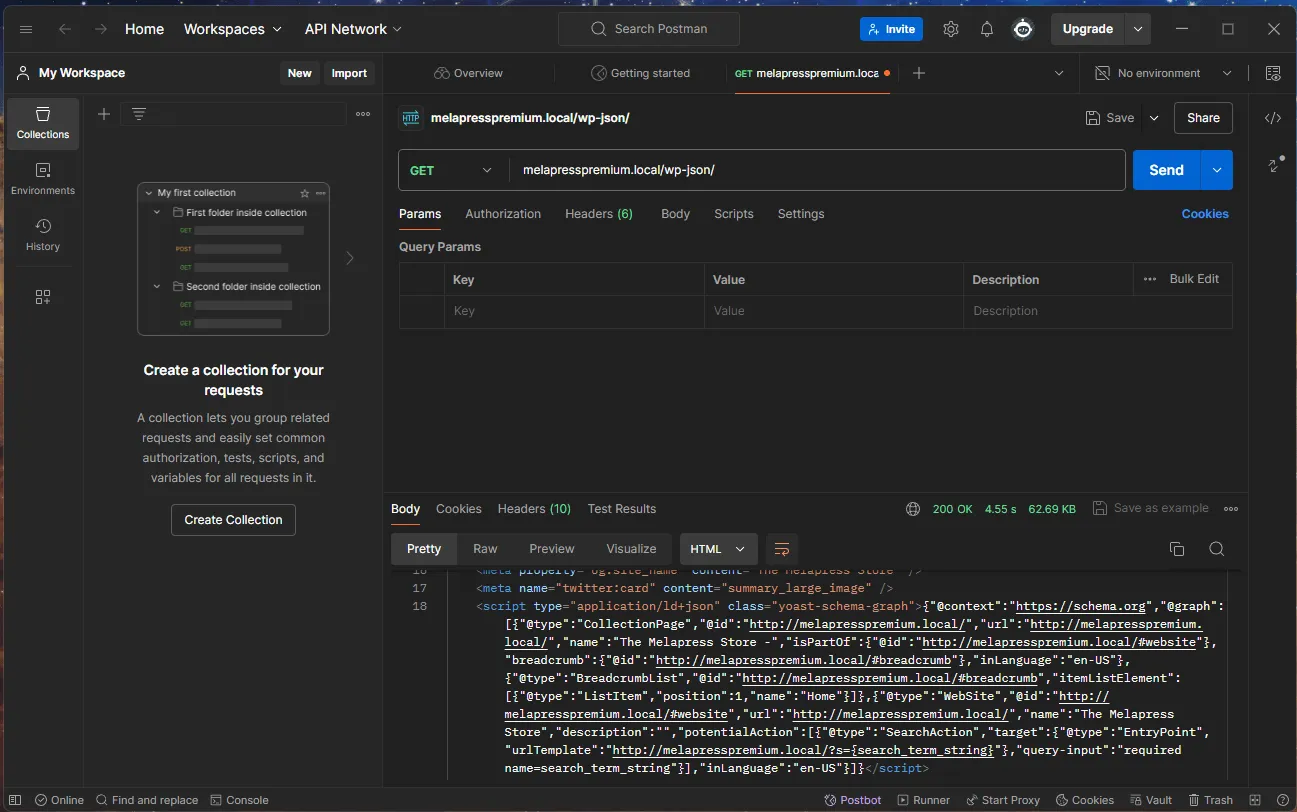
Task: Copy the response body icon
Action: 1177,549
